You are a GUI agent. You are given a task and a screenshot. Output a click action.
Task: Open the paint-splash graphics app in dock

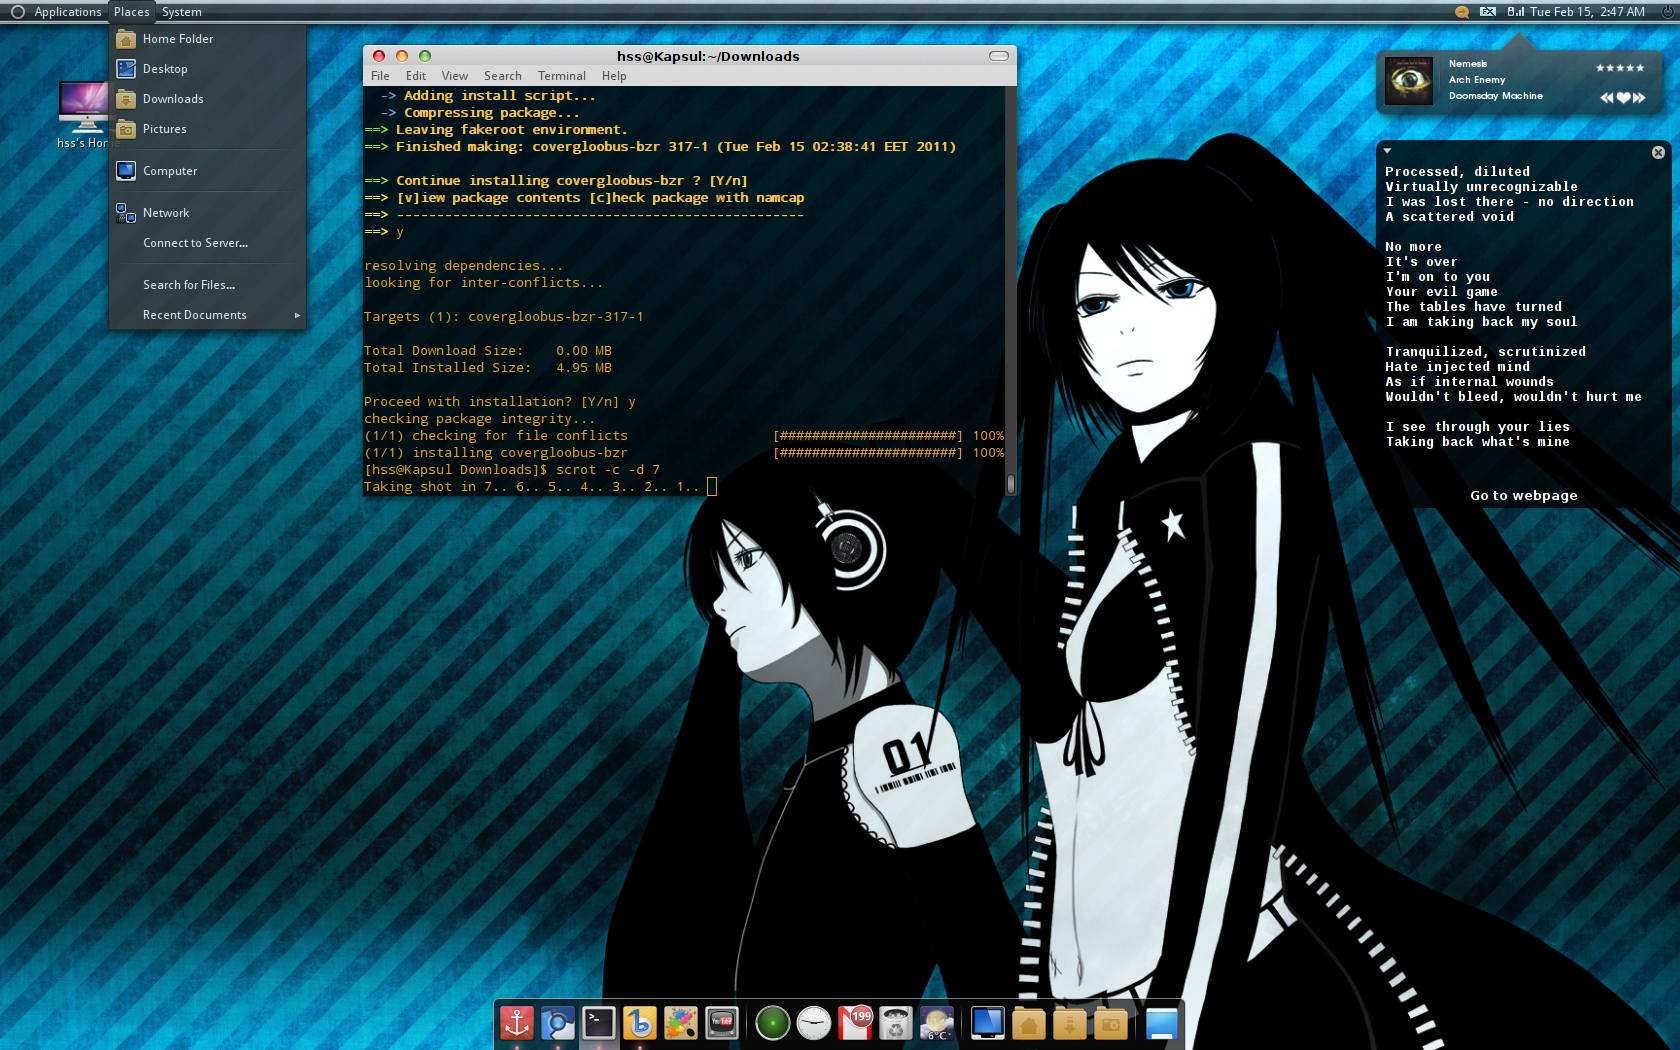(x=681, y=1023)
